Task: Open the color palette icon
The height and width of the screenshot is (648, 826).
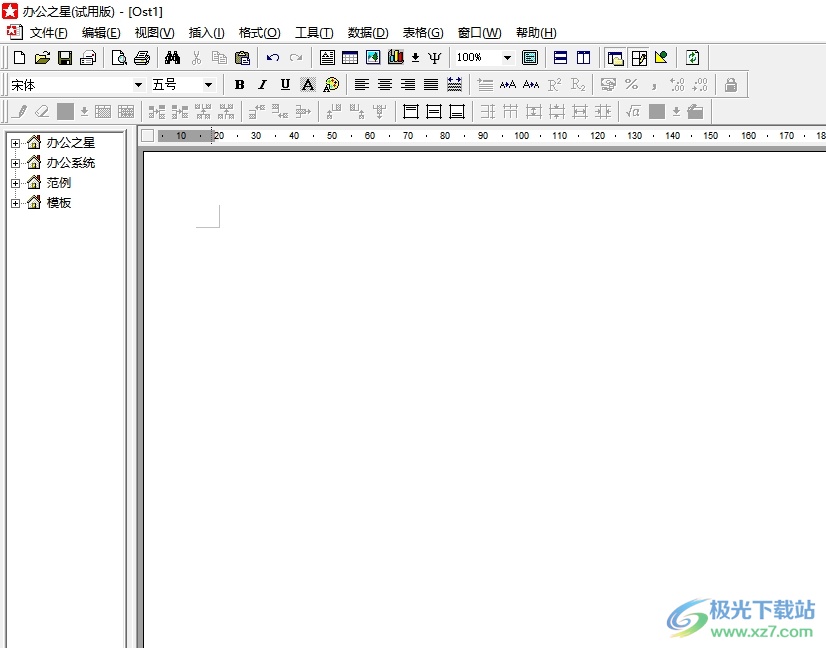Action: 331,85
